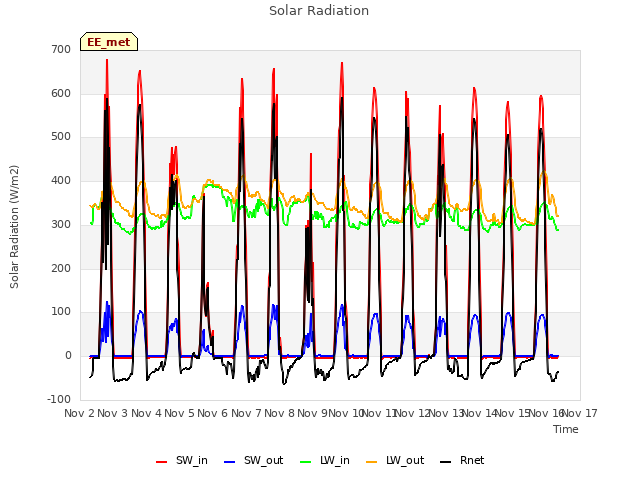Image resolution: width=640 pixels, height=480 pixels.
Task: Click the 400 y-axis tick label
Action: pos(61,180)
